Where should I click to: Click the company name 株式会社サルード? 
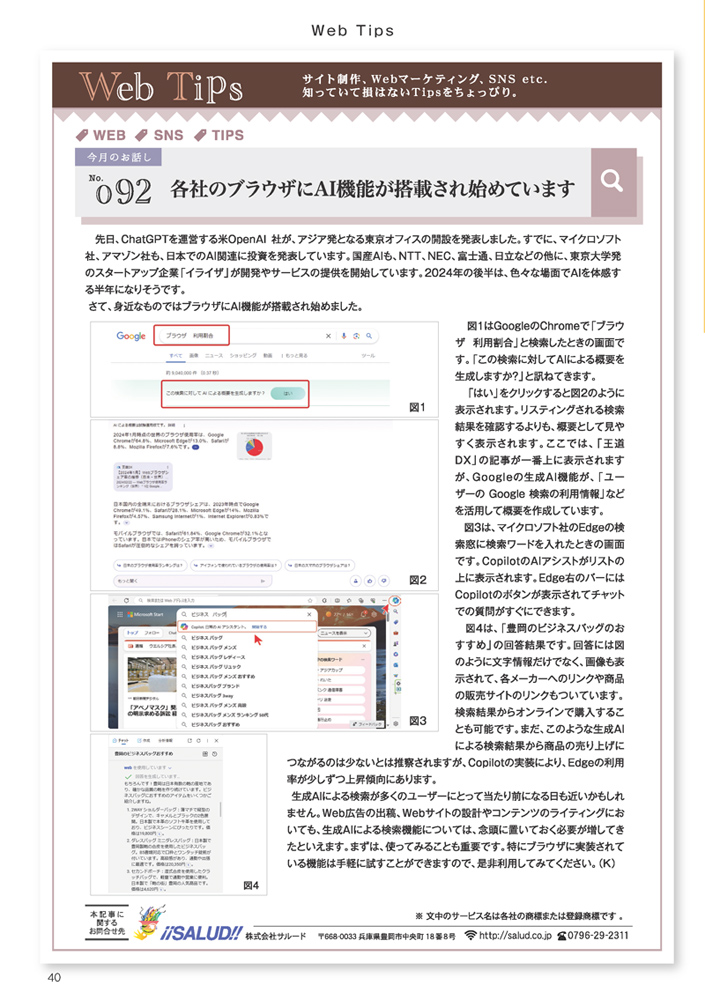point(276,936)
